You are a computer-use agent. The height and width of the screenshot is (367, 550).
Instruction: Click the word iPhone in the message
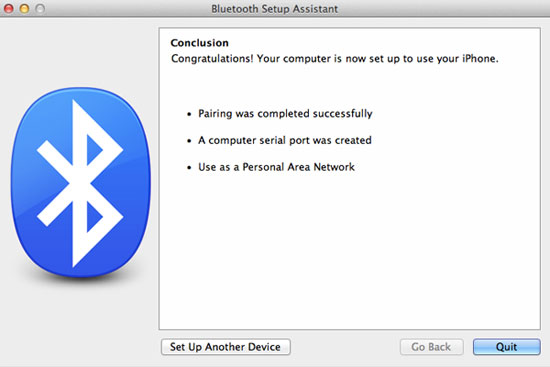pyautogui.click(x=480, y=59)
